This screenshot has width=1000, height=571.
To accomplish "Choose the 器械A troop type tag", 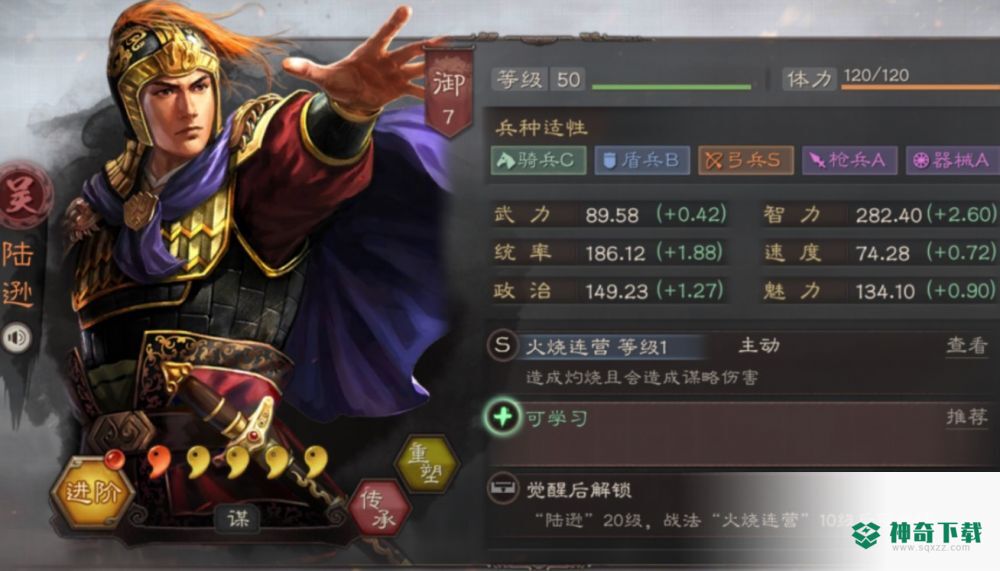I will click(x=953, y=159).
